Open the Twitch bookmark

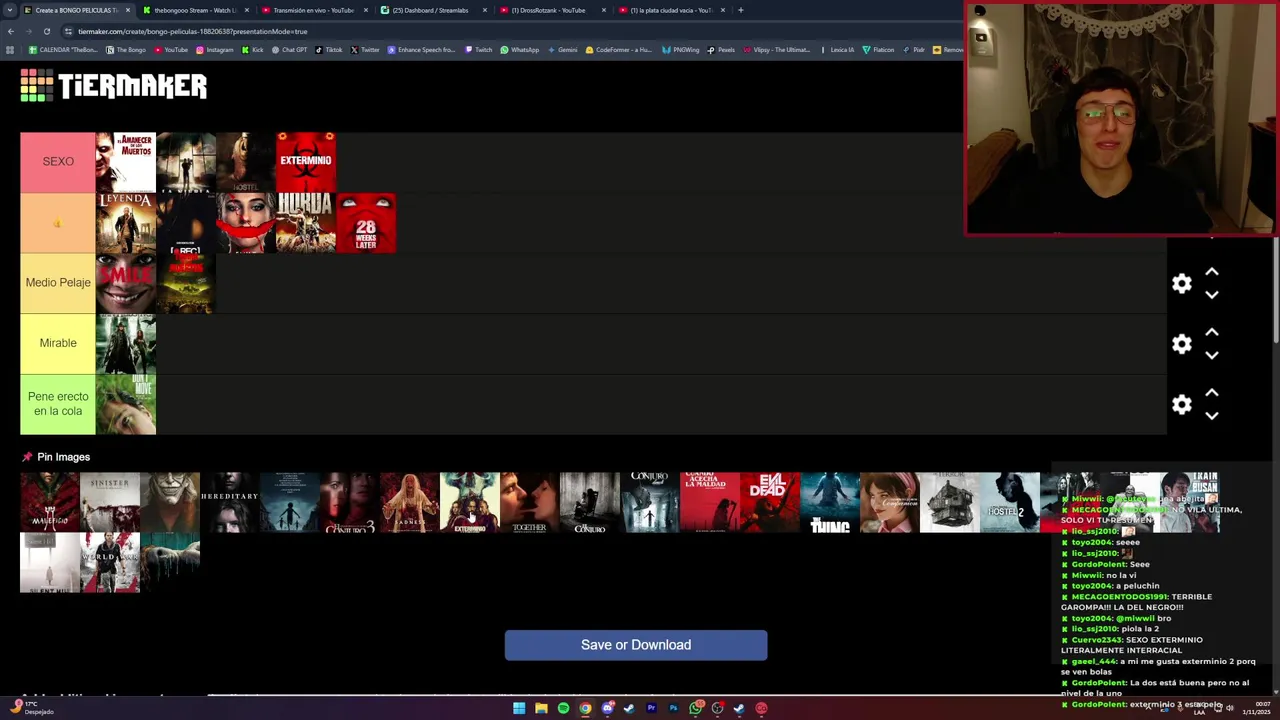[479, 50]
